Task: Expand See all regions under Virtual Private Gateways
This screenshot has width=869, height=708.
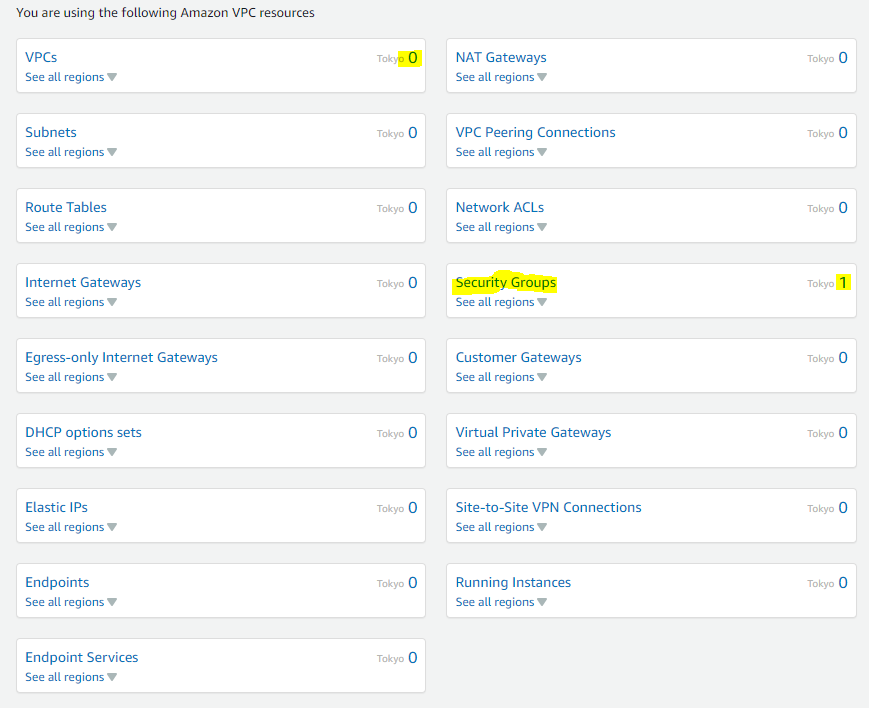Action: [501, 452]
